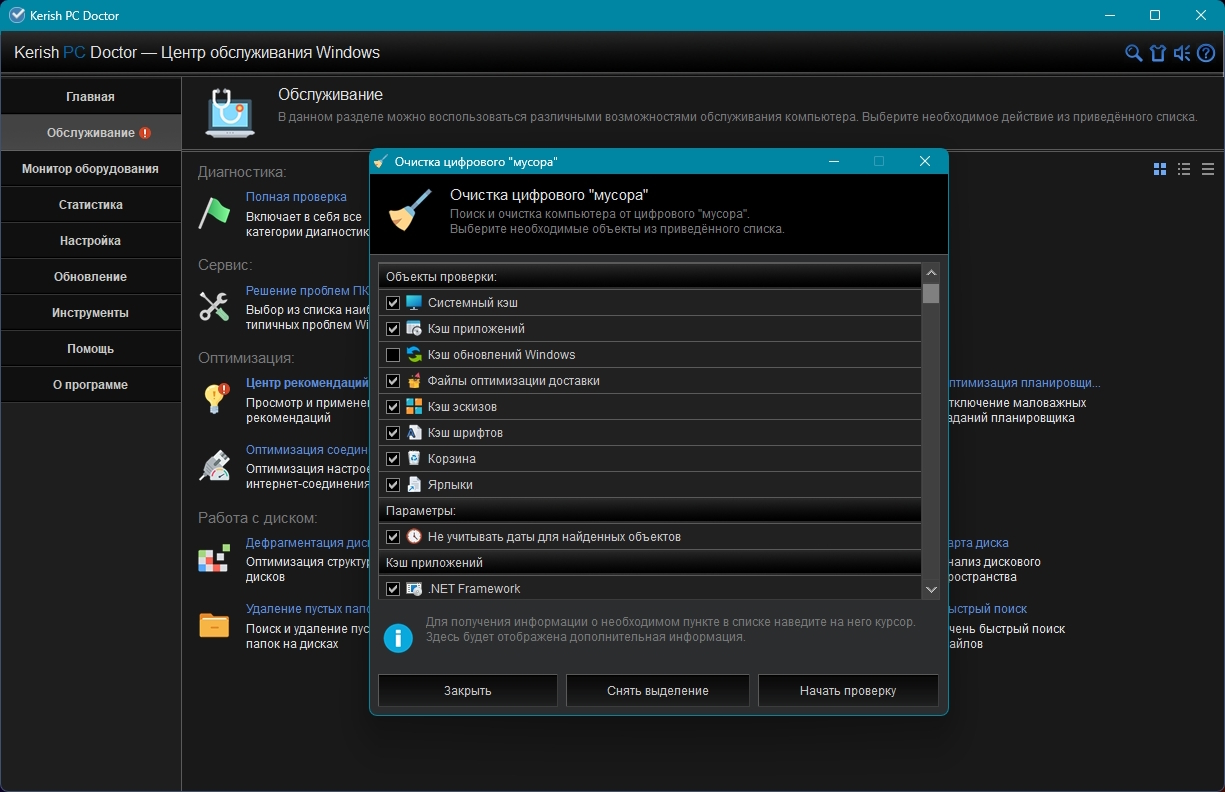Mute sounds with the speaker icon
1225x792 pixels.
(1182, 53)
